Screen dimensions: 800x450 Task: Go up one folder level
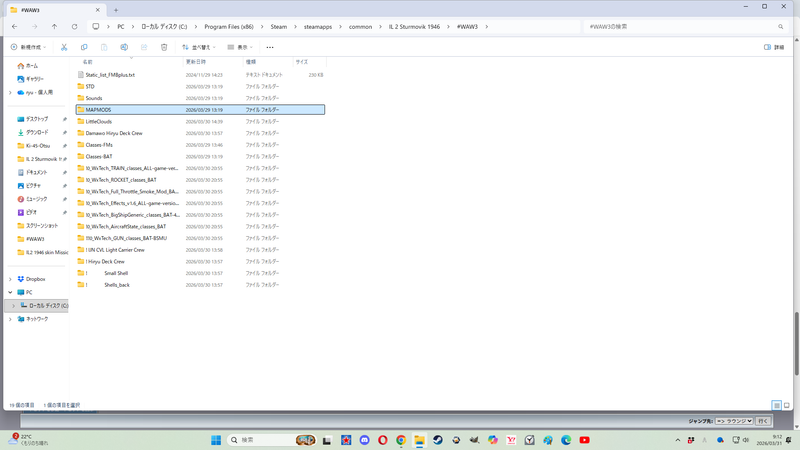(x=54, y=27)
